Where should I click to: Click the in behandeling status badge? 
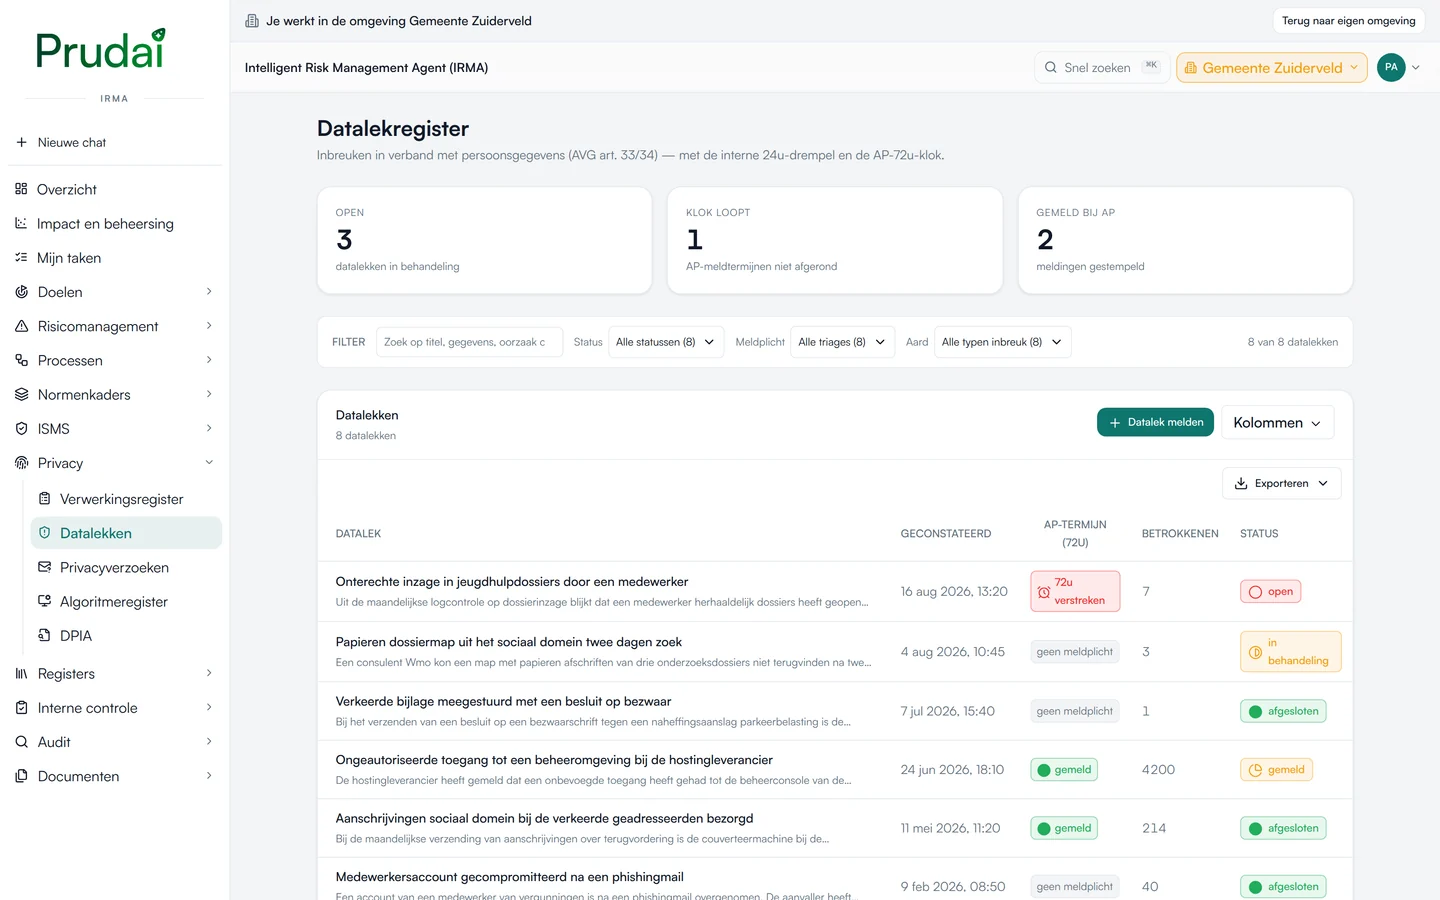[x=1290, y=652]
